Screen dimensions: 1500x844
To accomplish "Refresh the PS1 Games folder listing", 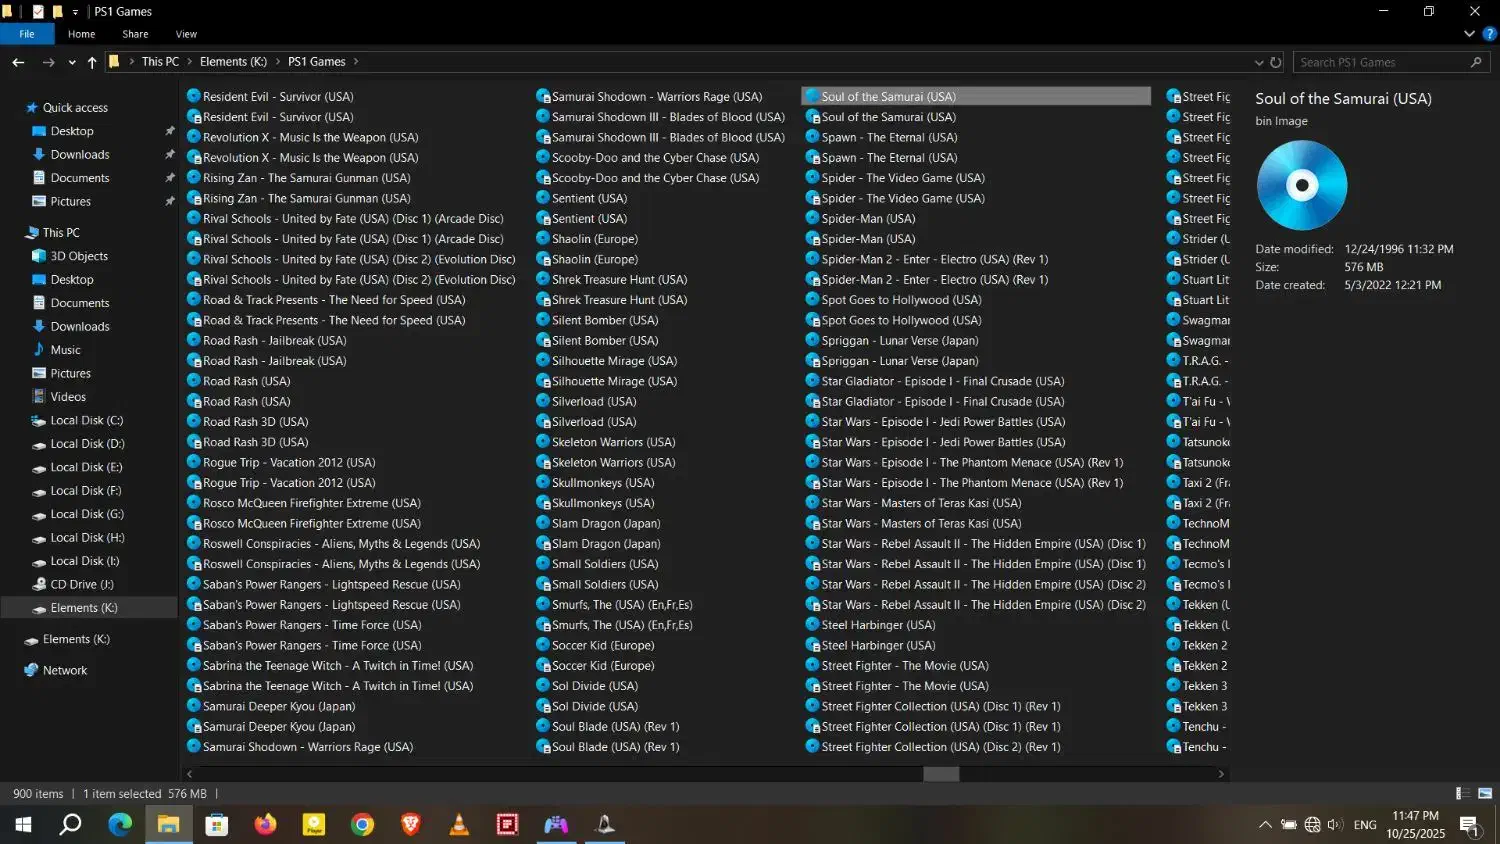I will point(1276,62).
